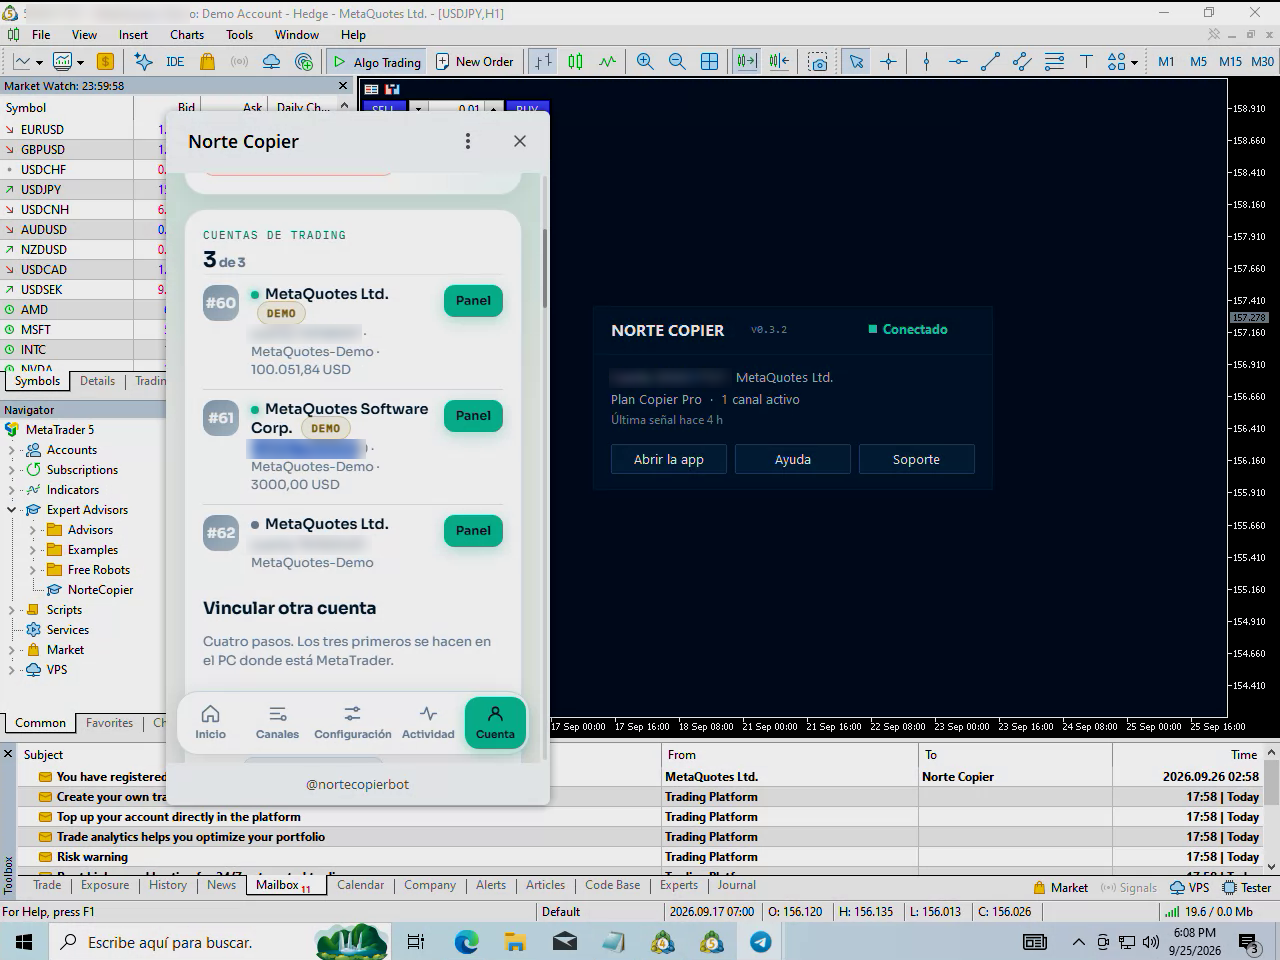Open chart type dropdown arrow

click(x=39, y=62)
